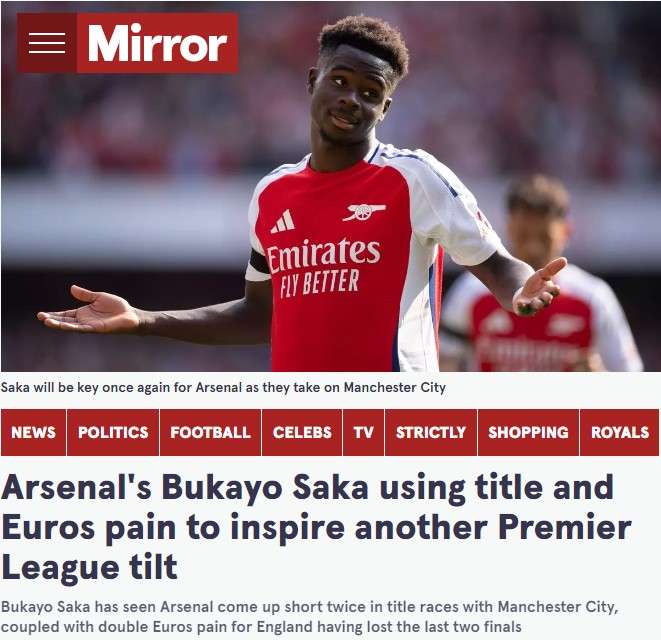Click the Bukayo Saka headline
This screenshot has height=640, width=661.
click(316, 527)
